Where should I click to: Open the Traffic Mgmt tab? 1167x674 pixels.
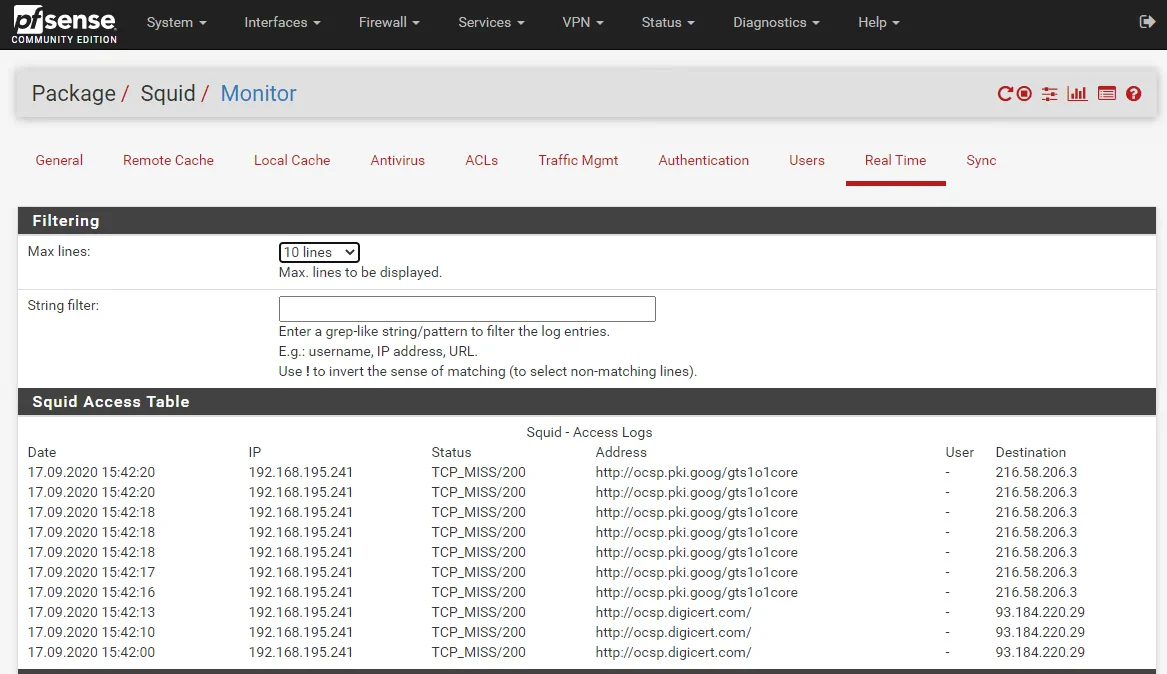[578, 160]
